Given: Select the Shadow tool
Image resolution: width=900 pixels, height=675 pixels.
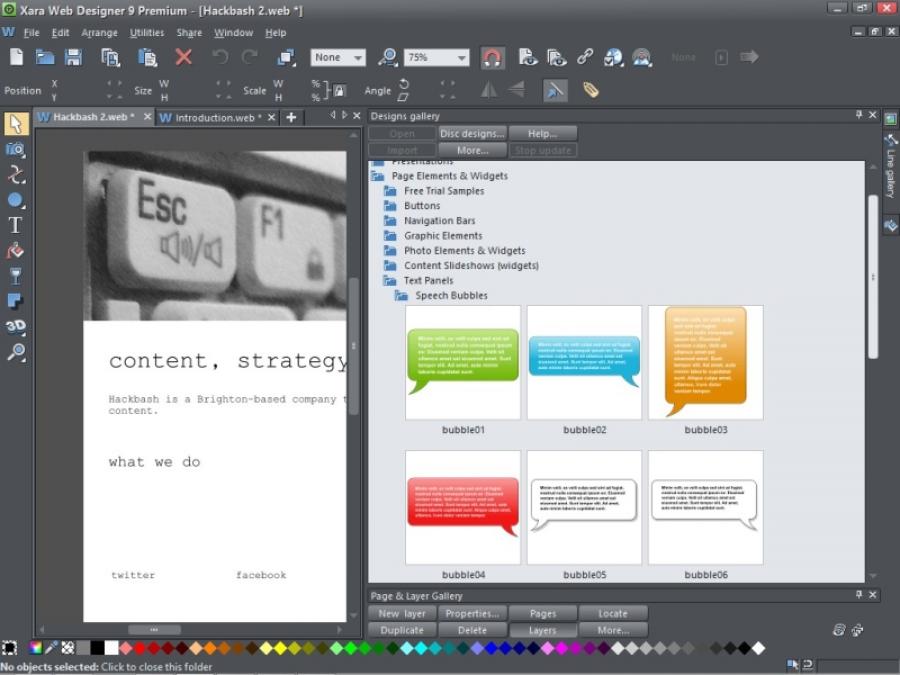Looking at the screenshot, I should click(15, 301).
